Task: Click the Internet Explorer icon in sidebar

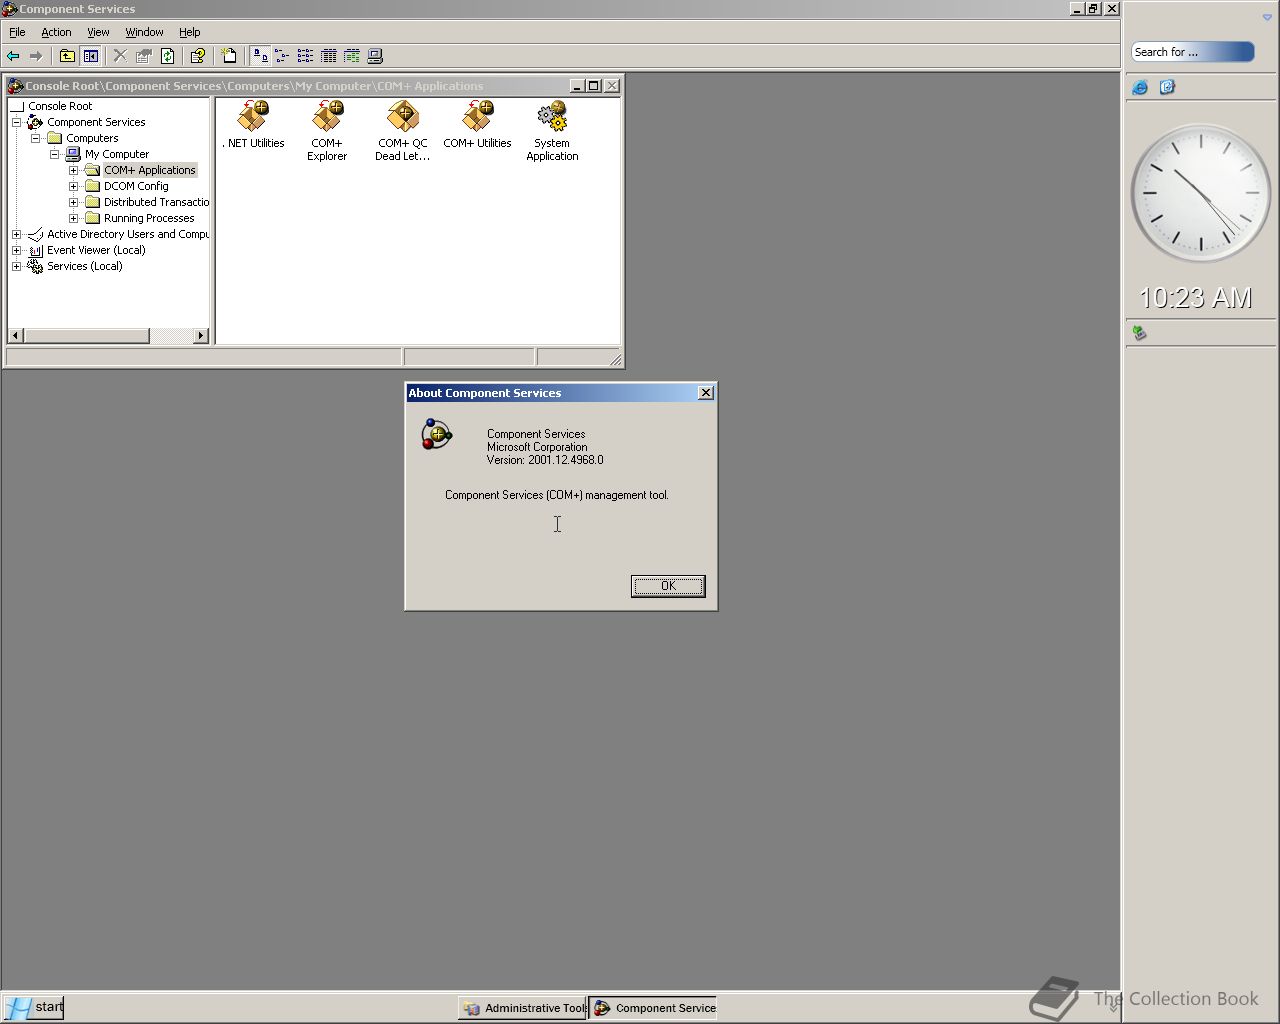Action: point(1140,87)
